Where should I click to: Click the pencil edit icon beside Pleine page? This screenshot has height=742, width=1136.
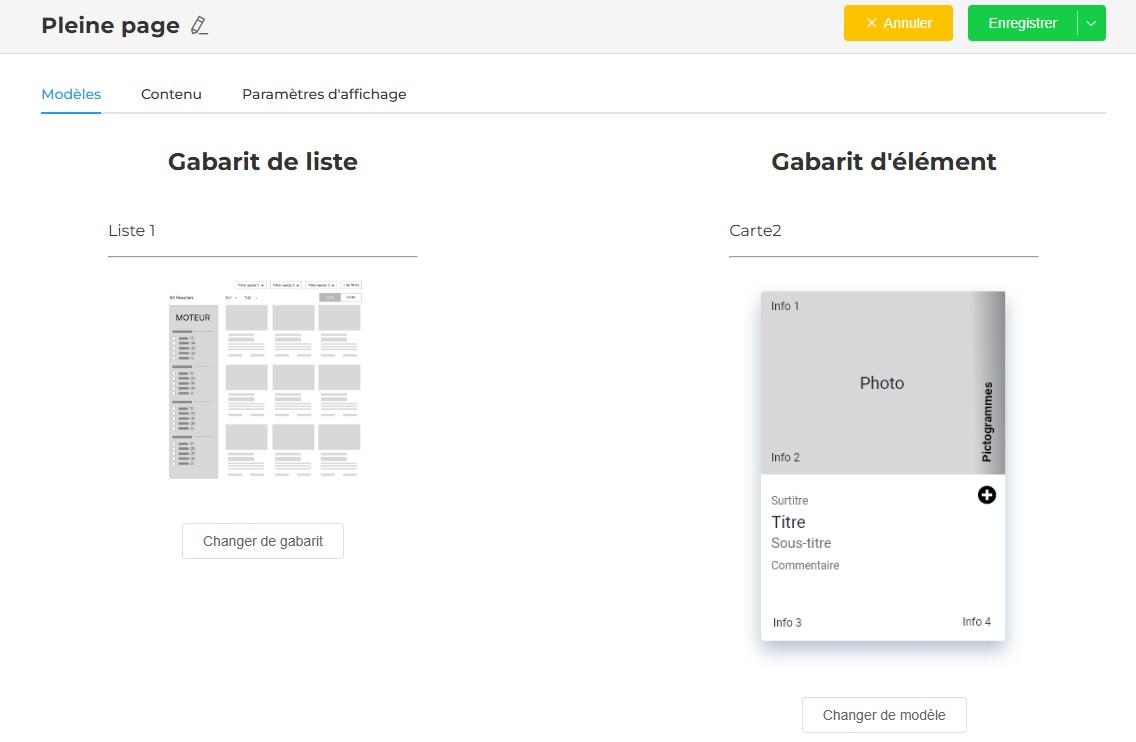(x=199, y=27)
